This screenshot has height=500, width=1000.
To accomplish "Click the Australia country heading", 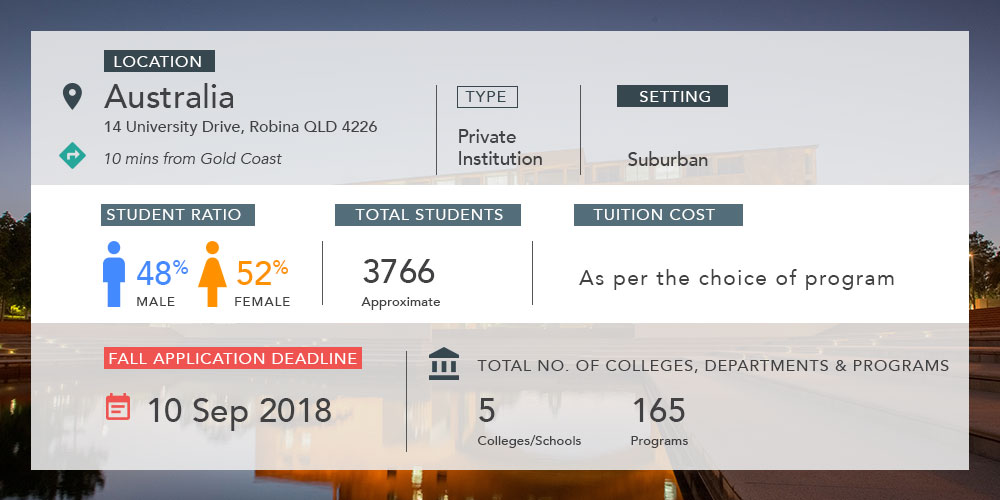I will (170, 97).
